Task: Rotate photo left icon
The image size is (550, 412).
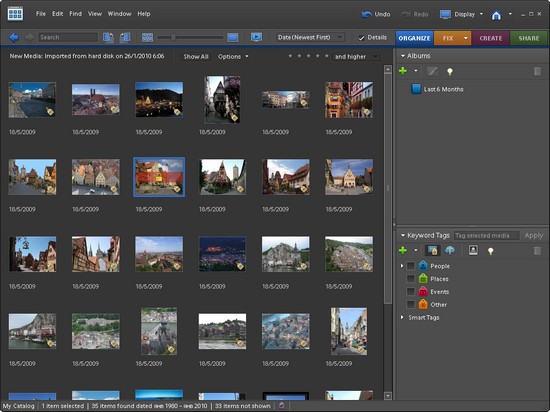Action: click(108, 37)
